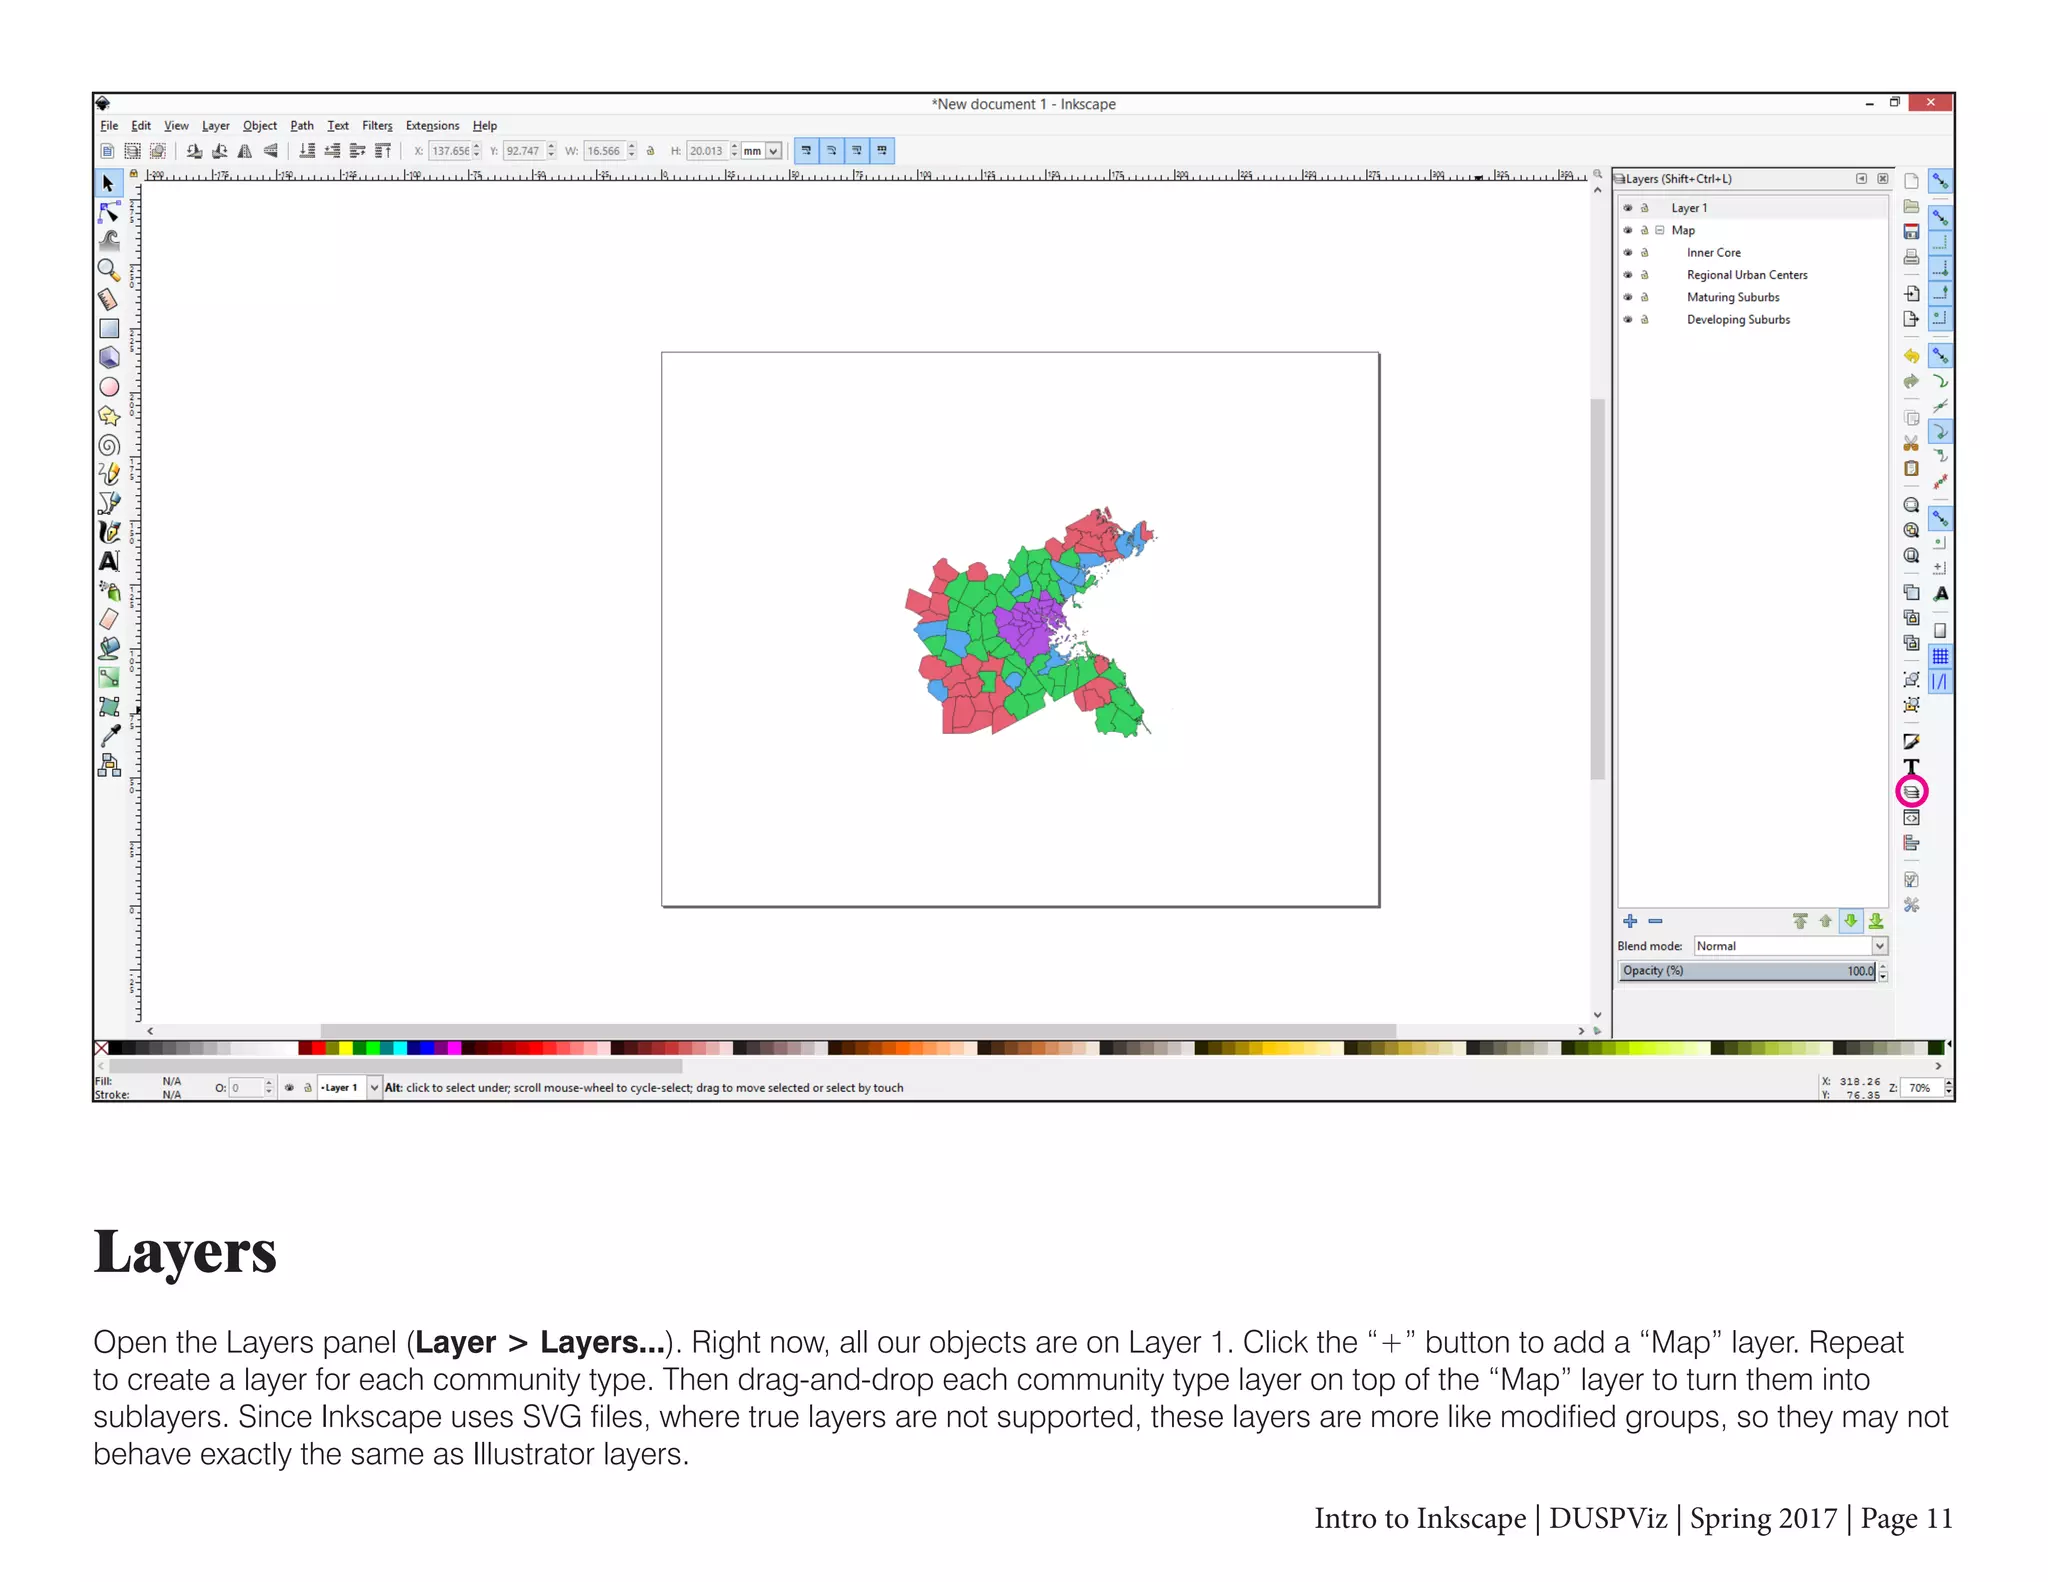
Task: Collapse the Map layer tree
Action: (1660, 230)
